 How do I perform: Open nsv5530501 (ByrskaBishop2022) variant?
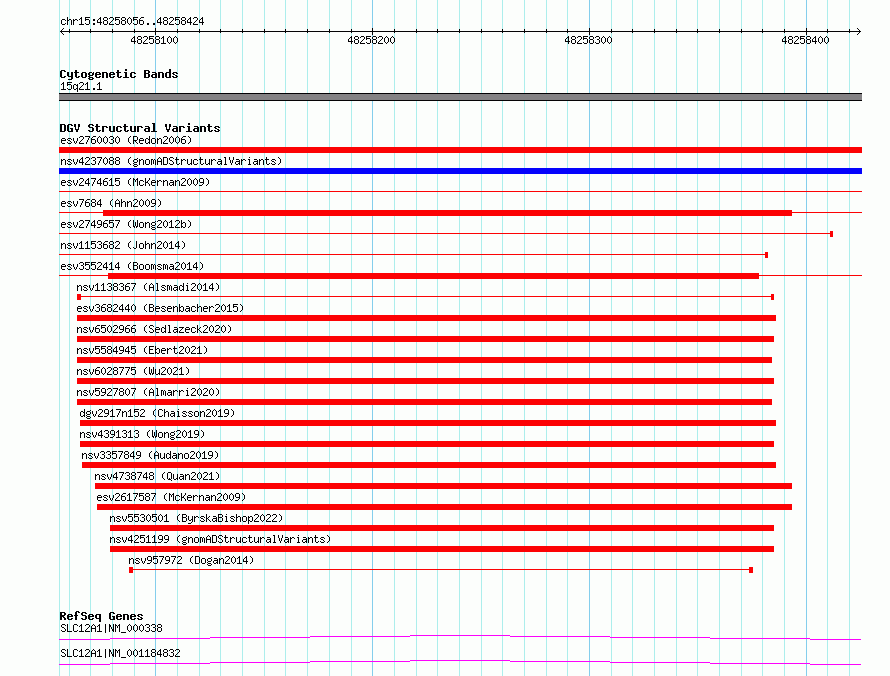point(196,518)
